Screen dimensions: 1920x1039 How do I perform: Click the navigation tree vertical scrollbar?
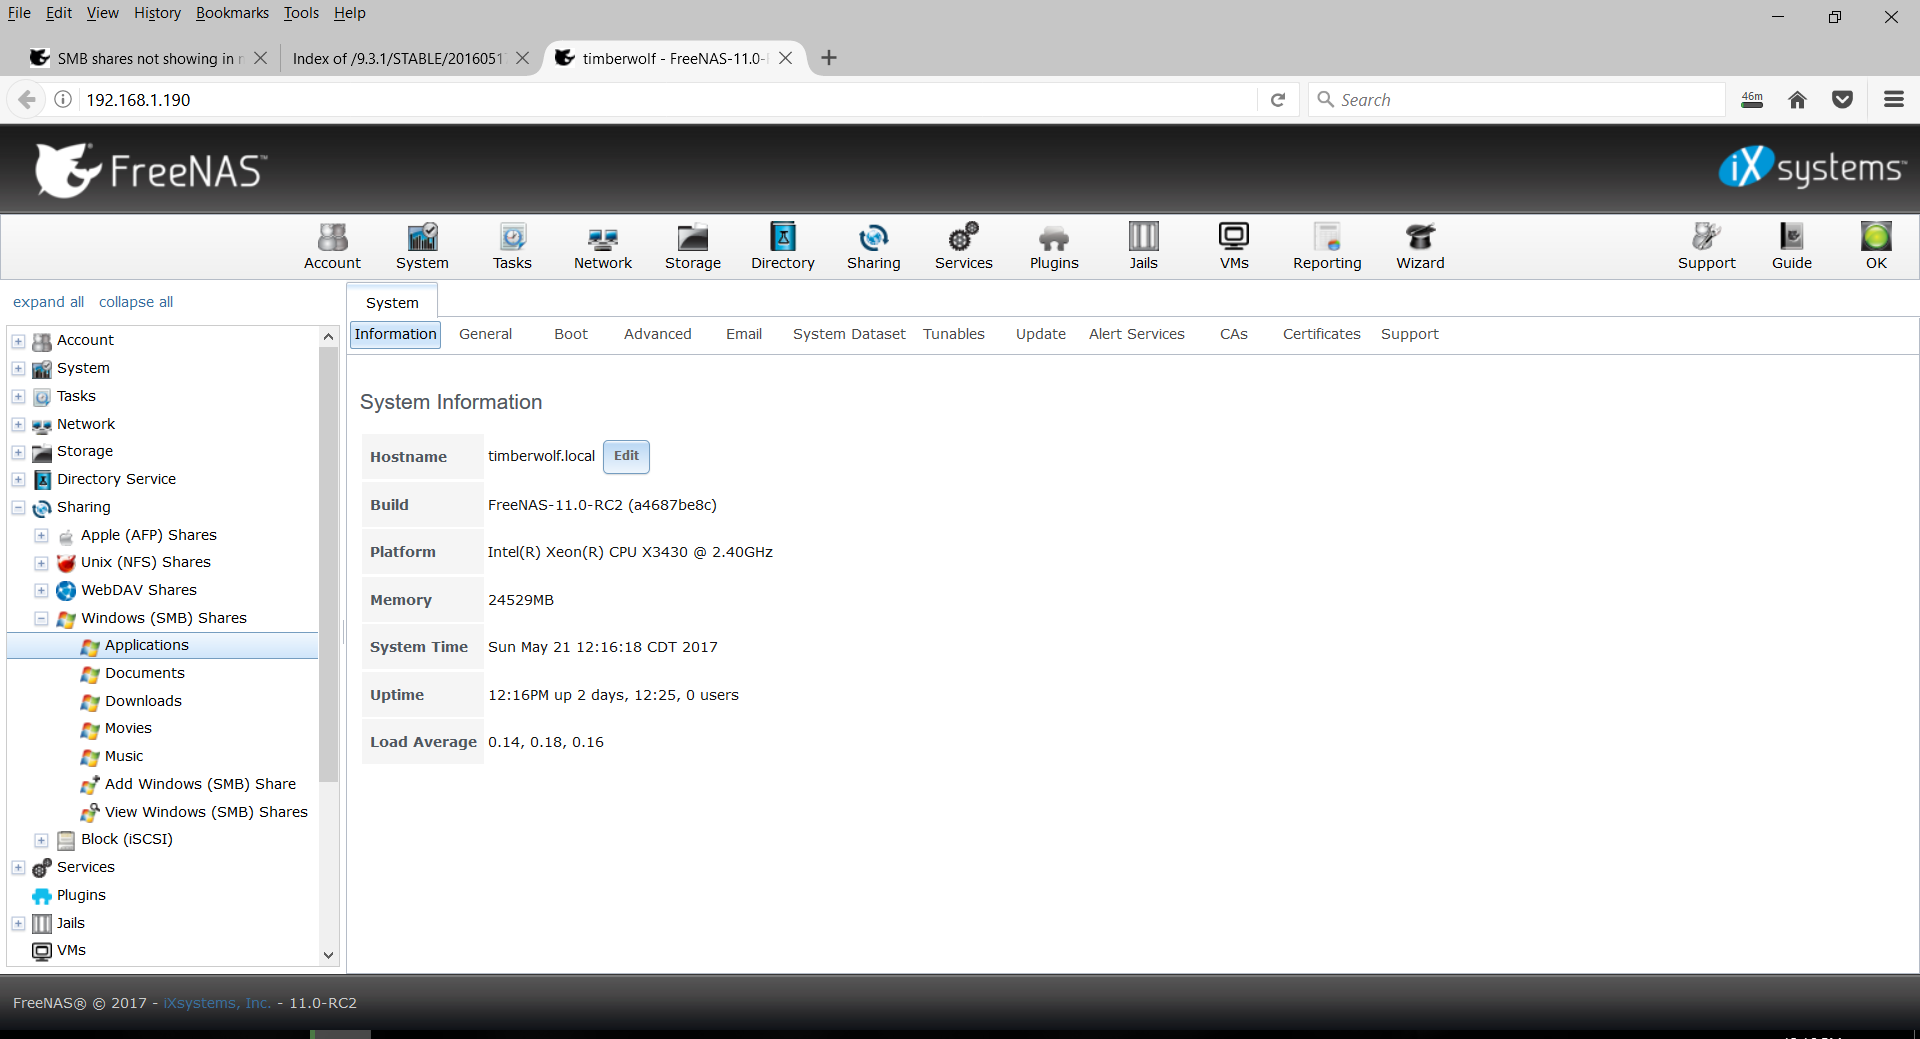[328, 565]
